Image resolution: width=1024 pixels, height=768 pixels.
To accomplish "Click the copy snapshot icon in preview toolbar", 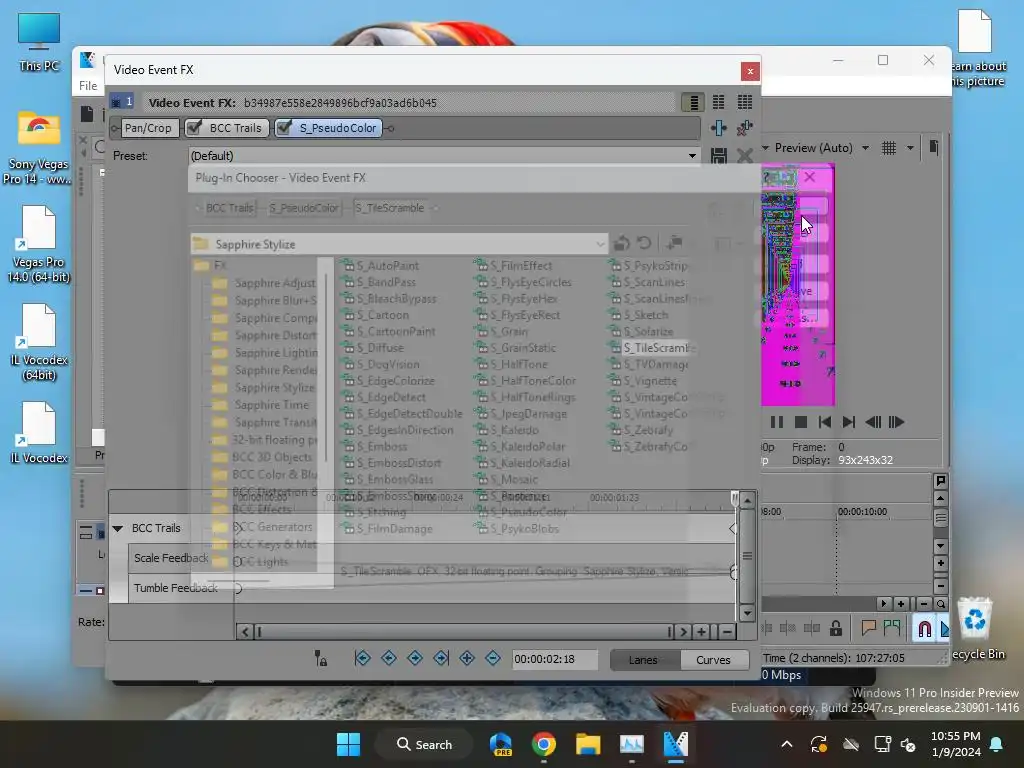I will [x=934, y=148].
